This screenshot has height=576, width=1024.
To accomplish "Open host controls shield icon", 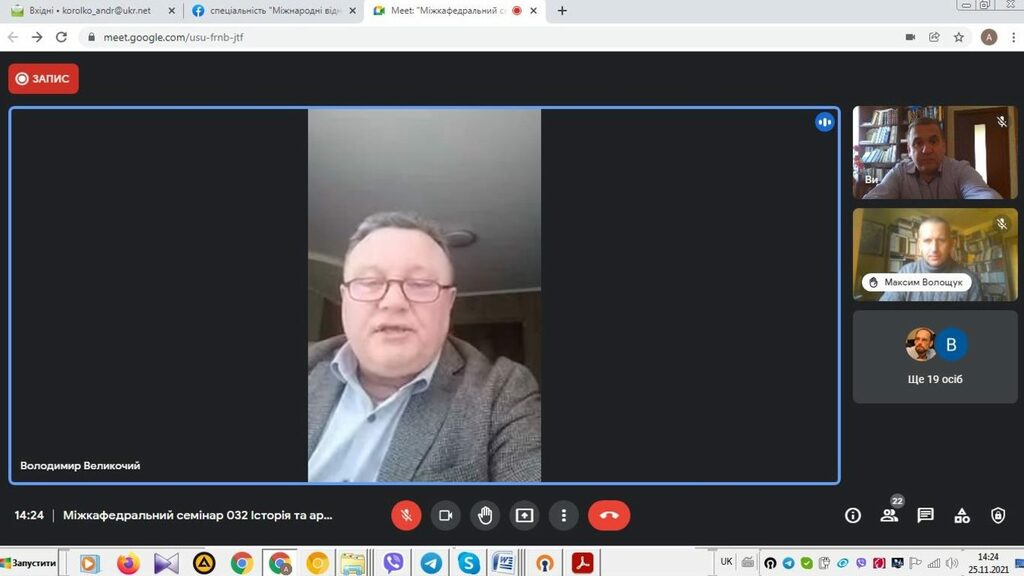I will (x=997, y=515).
